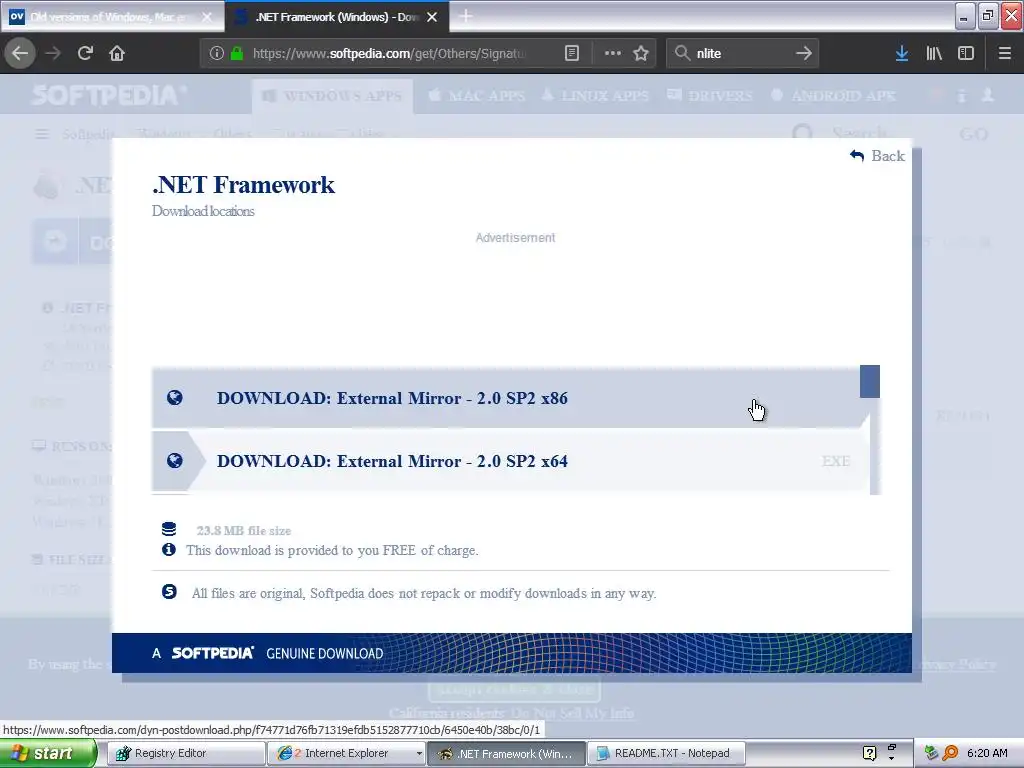Image resolution: width=1024 pixels, height=768 pixels.
Task: Submit the nlite search arrow
Action: coord(804,54)
